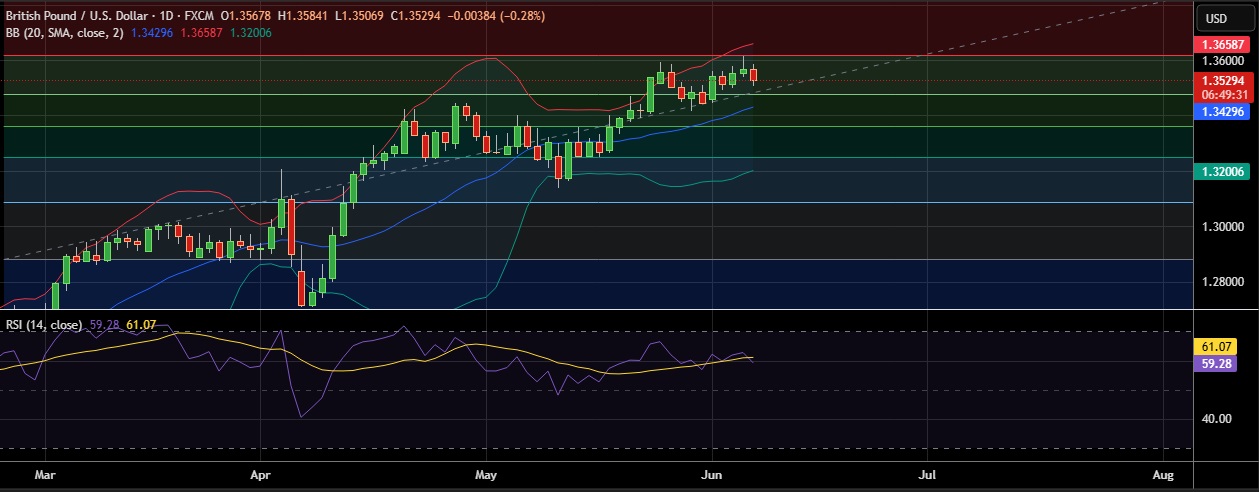This screenshot has width=1259, height=492.
Task: Click the Apr date on time axis
Action: click(x=261, y=474)
